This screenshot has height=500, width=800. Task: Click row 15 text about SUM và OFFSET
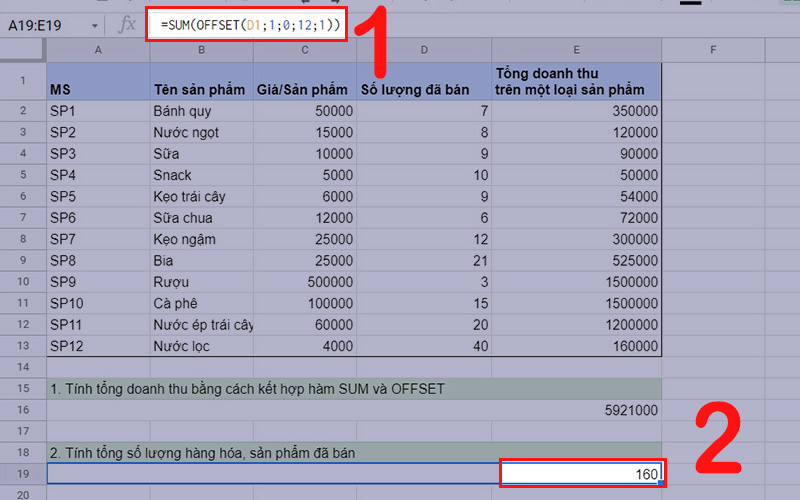(x=247, y=389)
